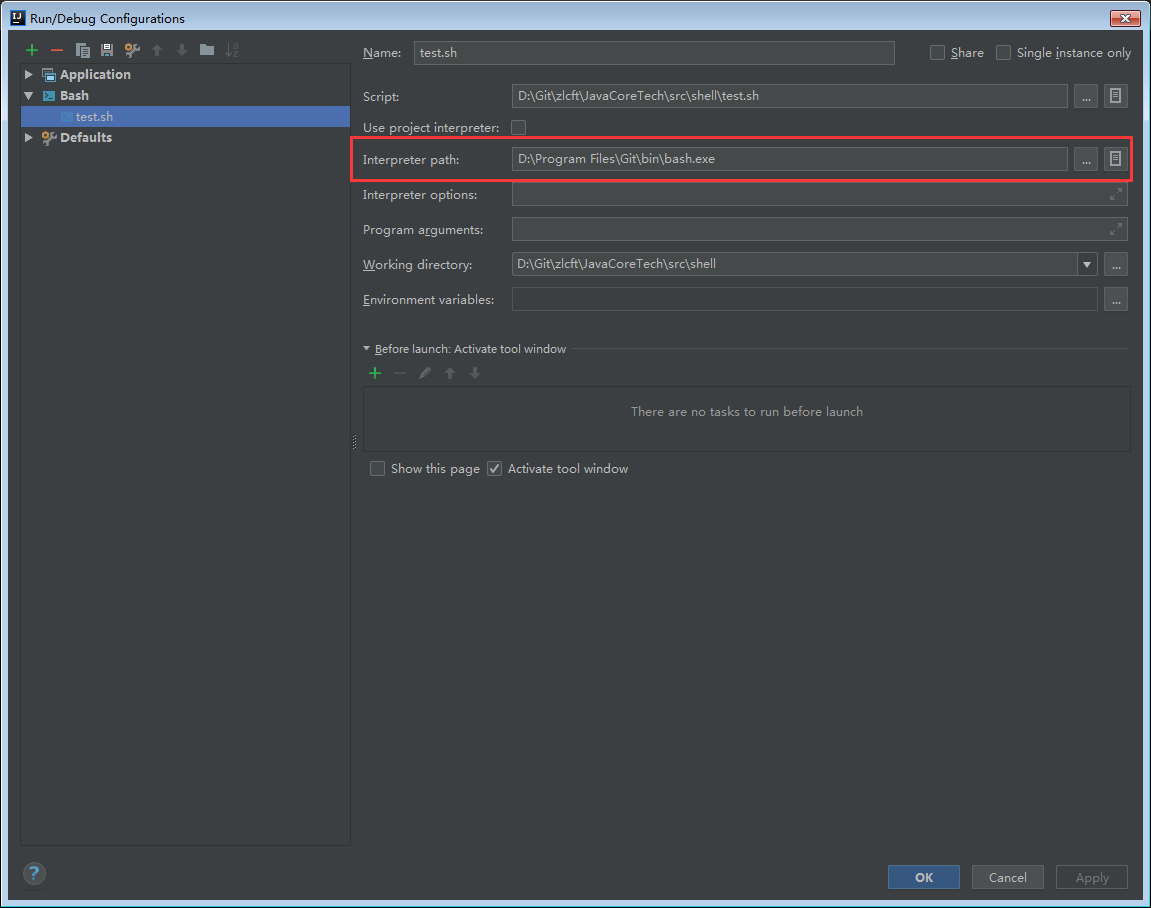This screenshot has width=1151, height=908.
Task: Open Edit Defaults with the wrench icon
Action: [131, 50]
